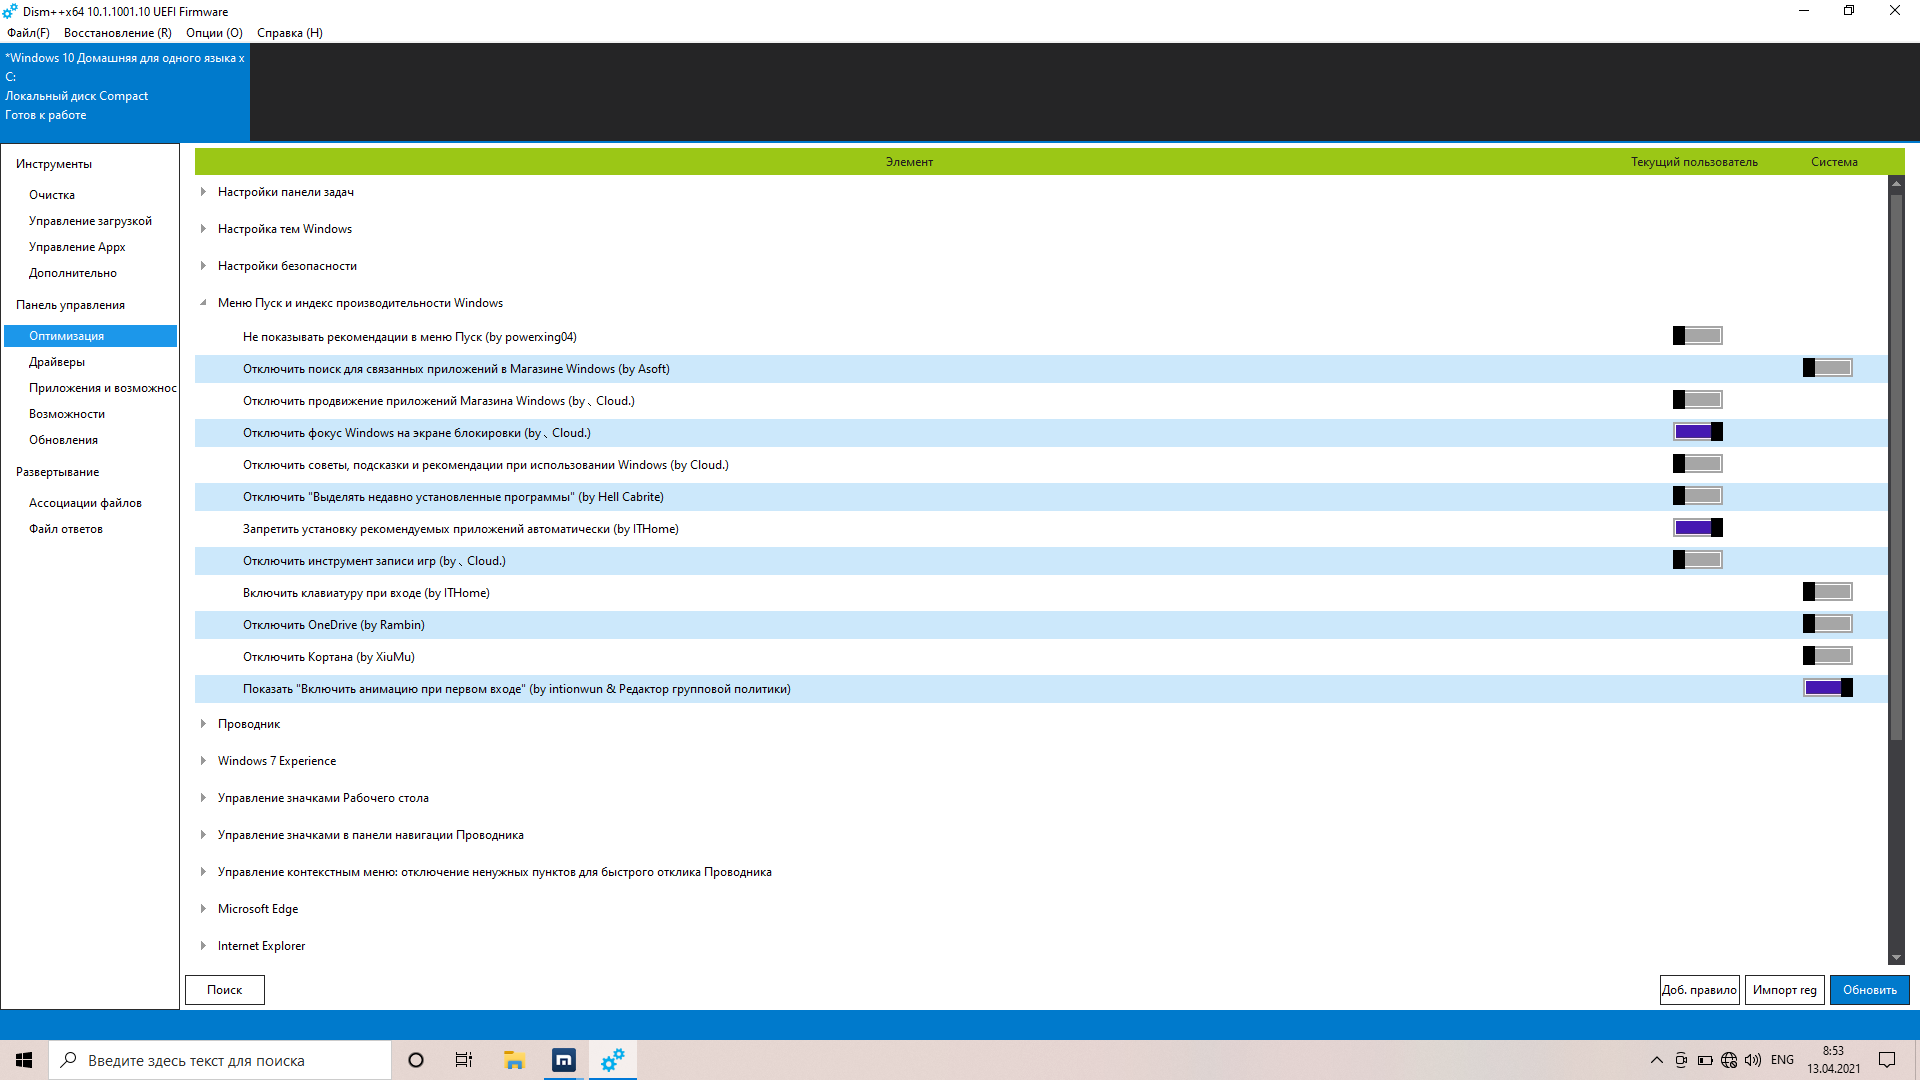Image resolution: width=1920 pixels, height=1080 pixels.
Task: Toggle 'Включить анимацию при первом входе' switch
Action: (1828, 688)
